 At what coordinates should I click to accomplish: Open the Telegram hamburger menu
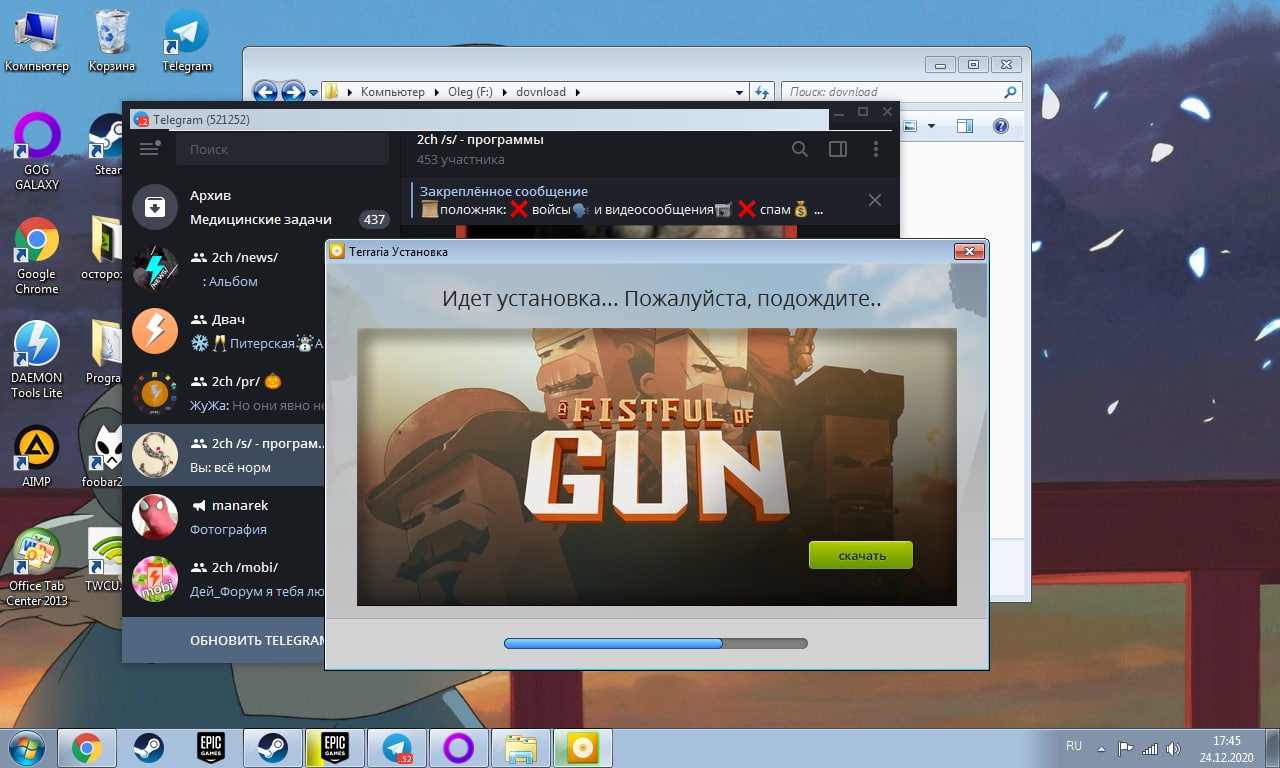click(150, 149)
